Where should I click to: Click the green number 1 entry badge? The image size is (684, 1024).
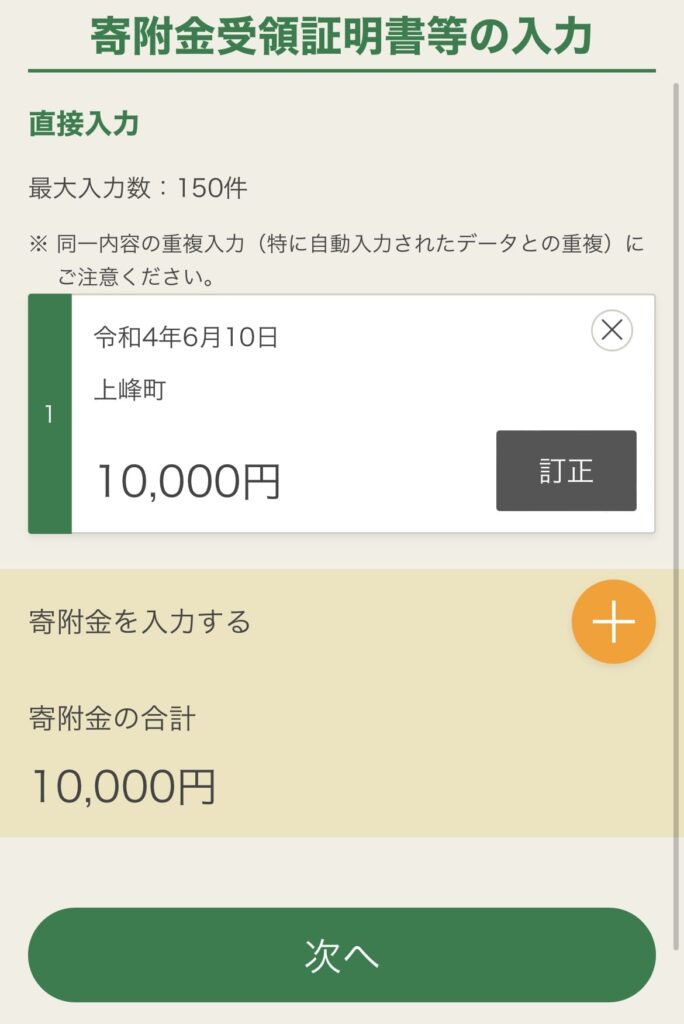pyautogui.click(x=50, y=414)
